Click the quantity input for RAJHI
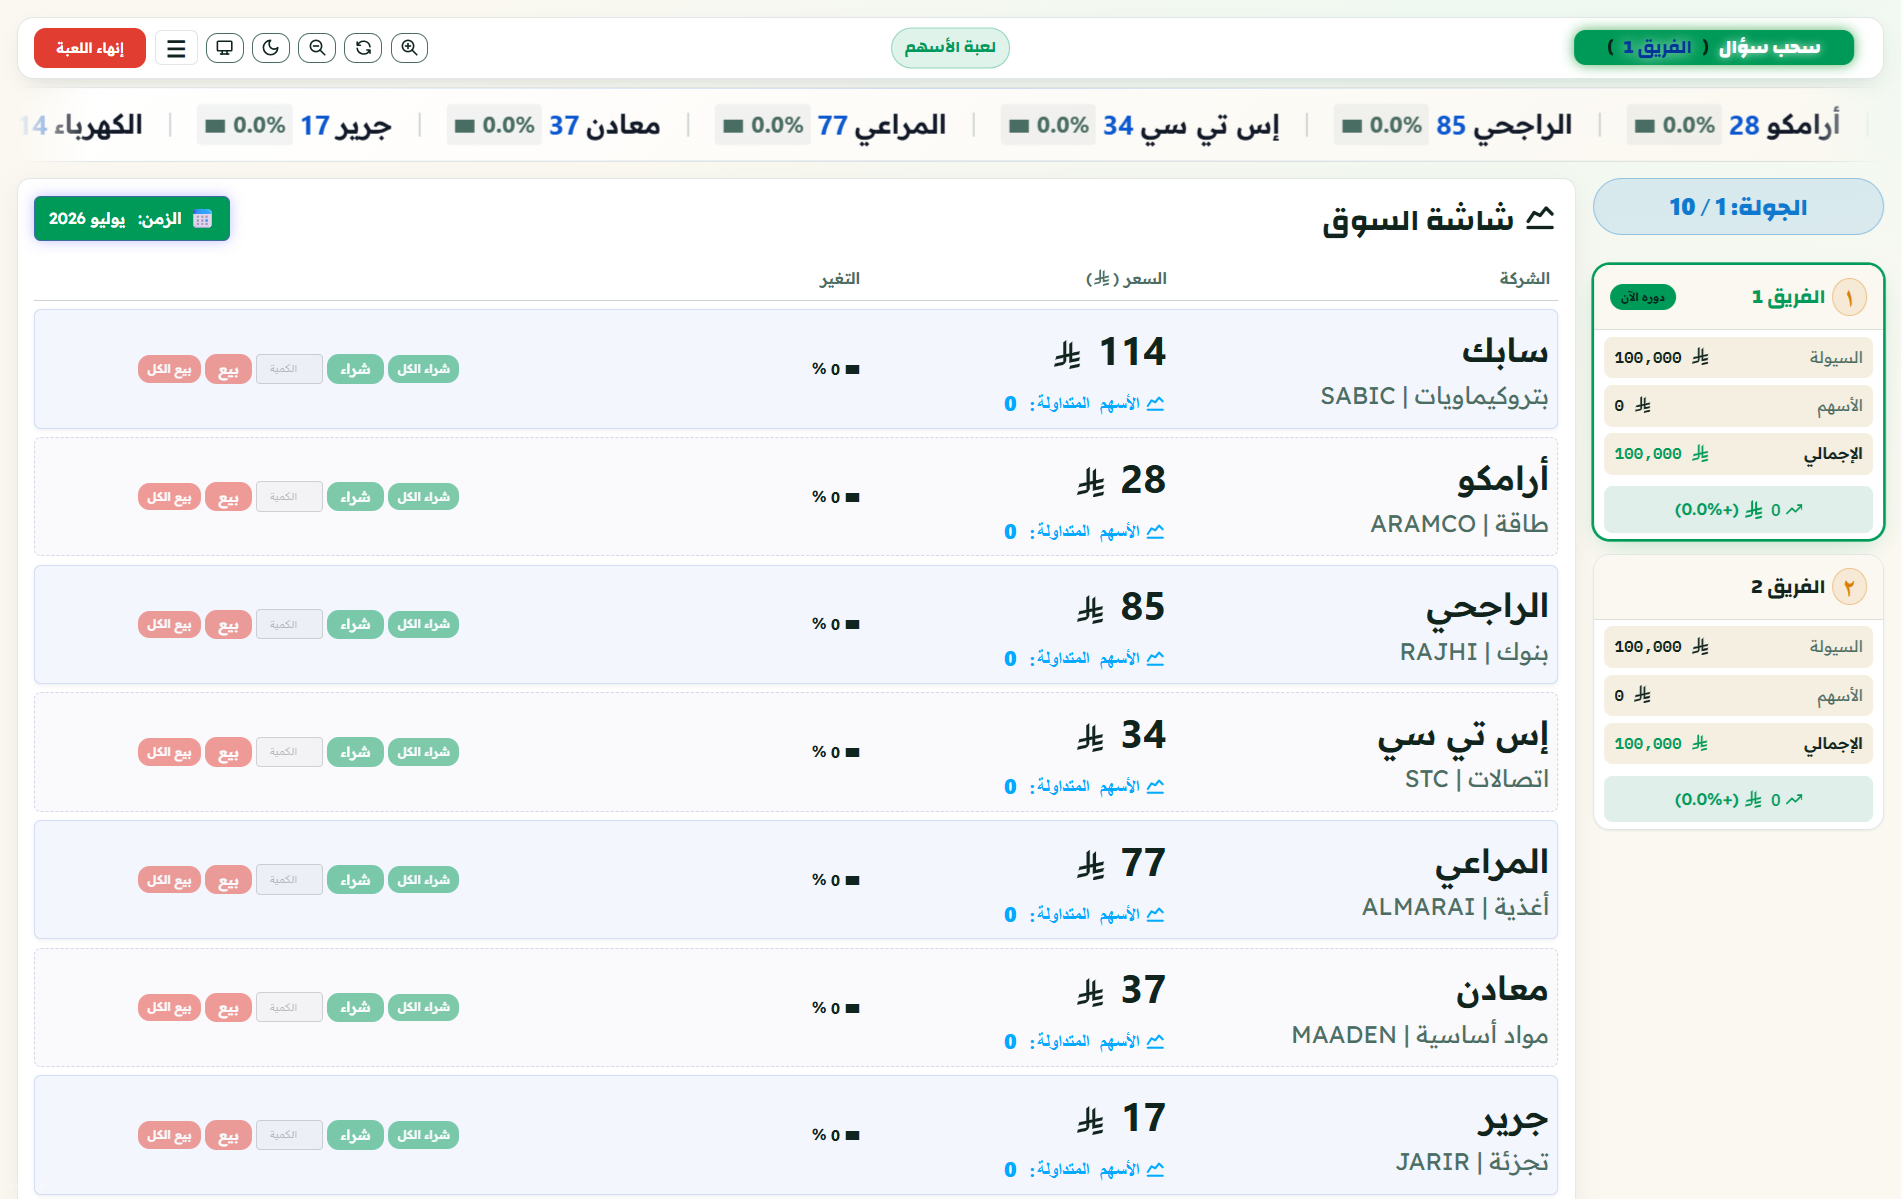Viewport: 1902px width, 1199px height. coord(289,624)
